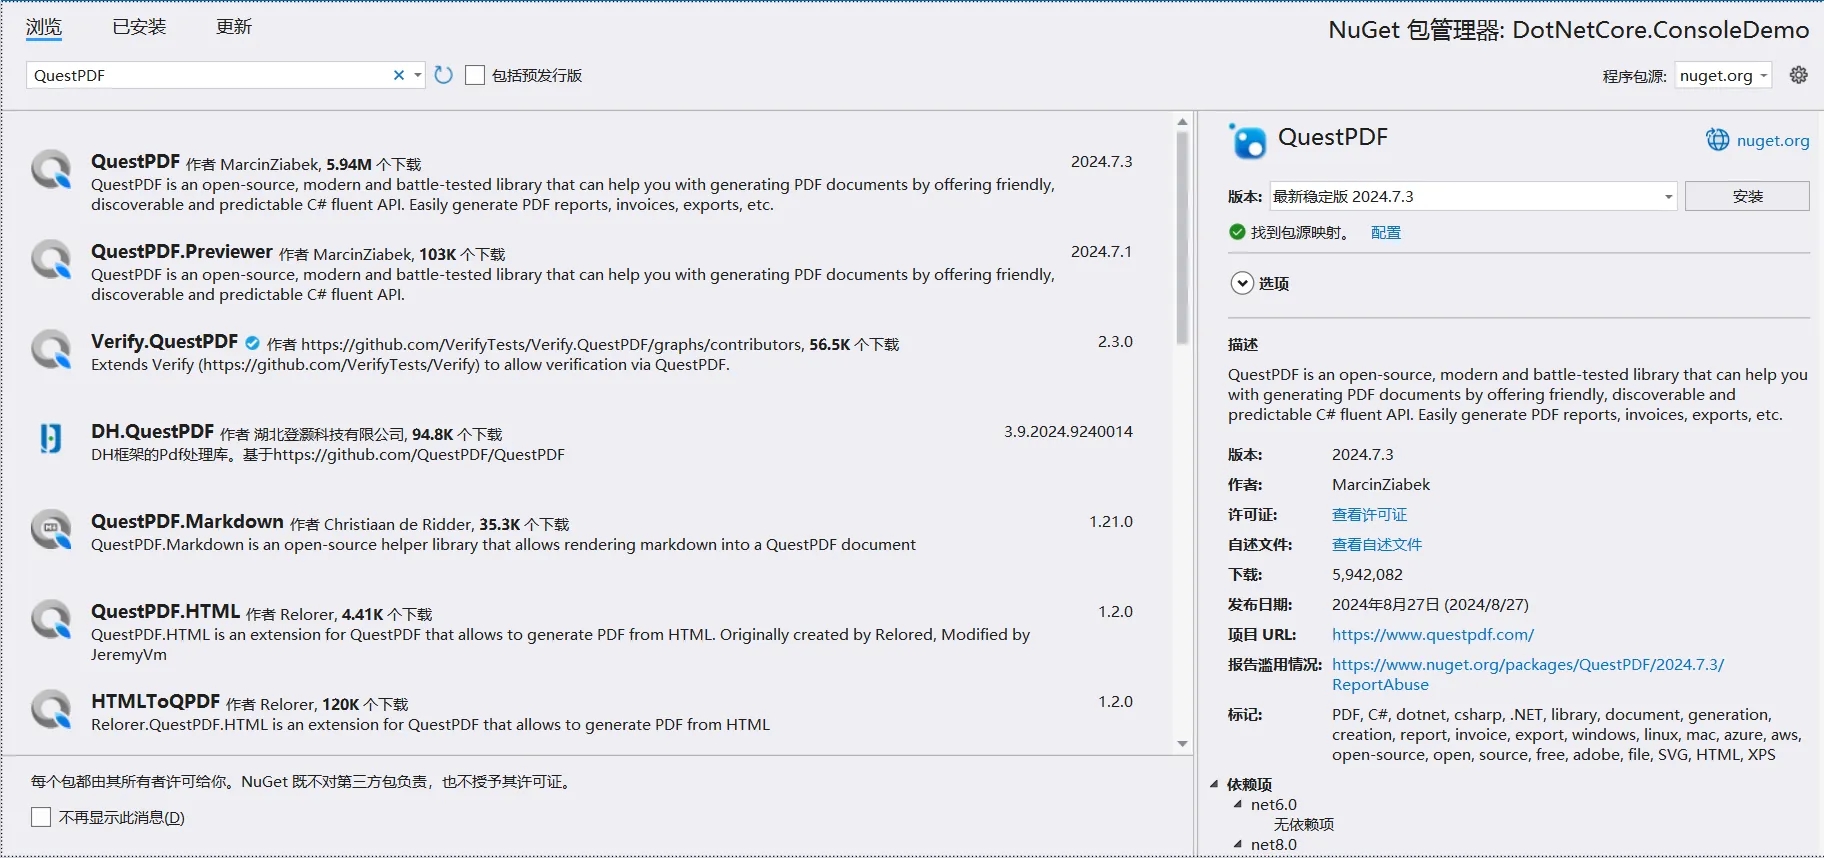This screenshot has width=1824, height=858.
Task: Click the DH.QuestPDF package icon
Action: [51, 438]
